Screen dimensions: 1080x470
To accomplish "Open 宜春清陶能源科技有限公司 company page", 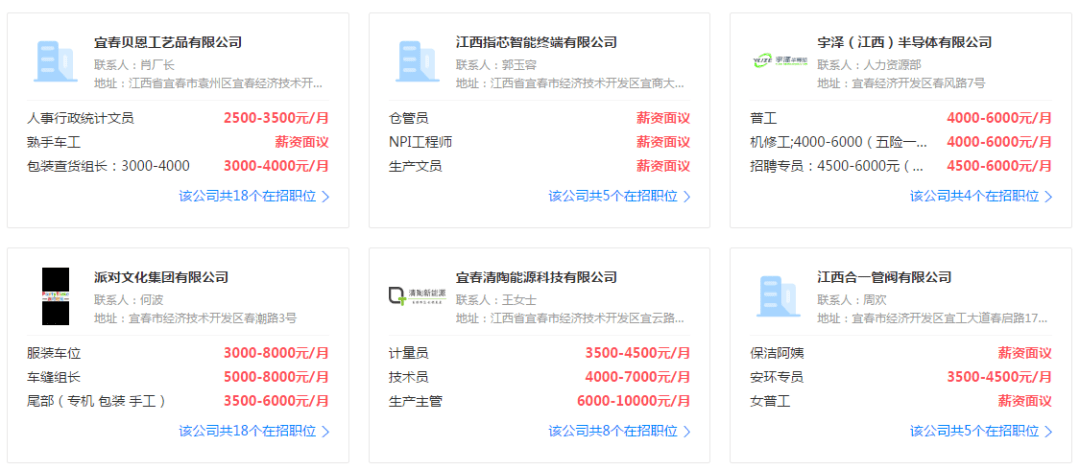I will coord(536,278).
